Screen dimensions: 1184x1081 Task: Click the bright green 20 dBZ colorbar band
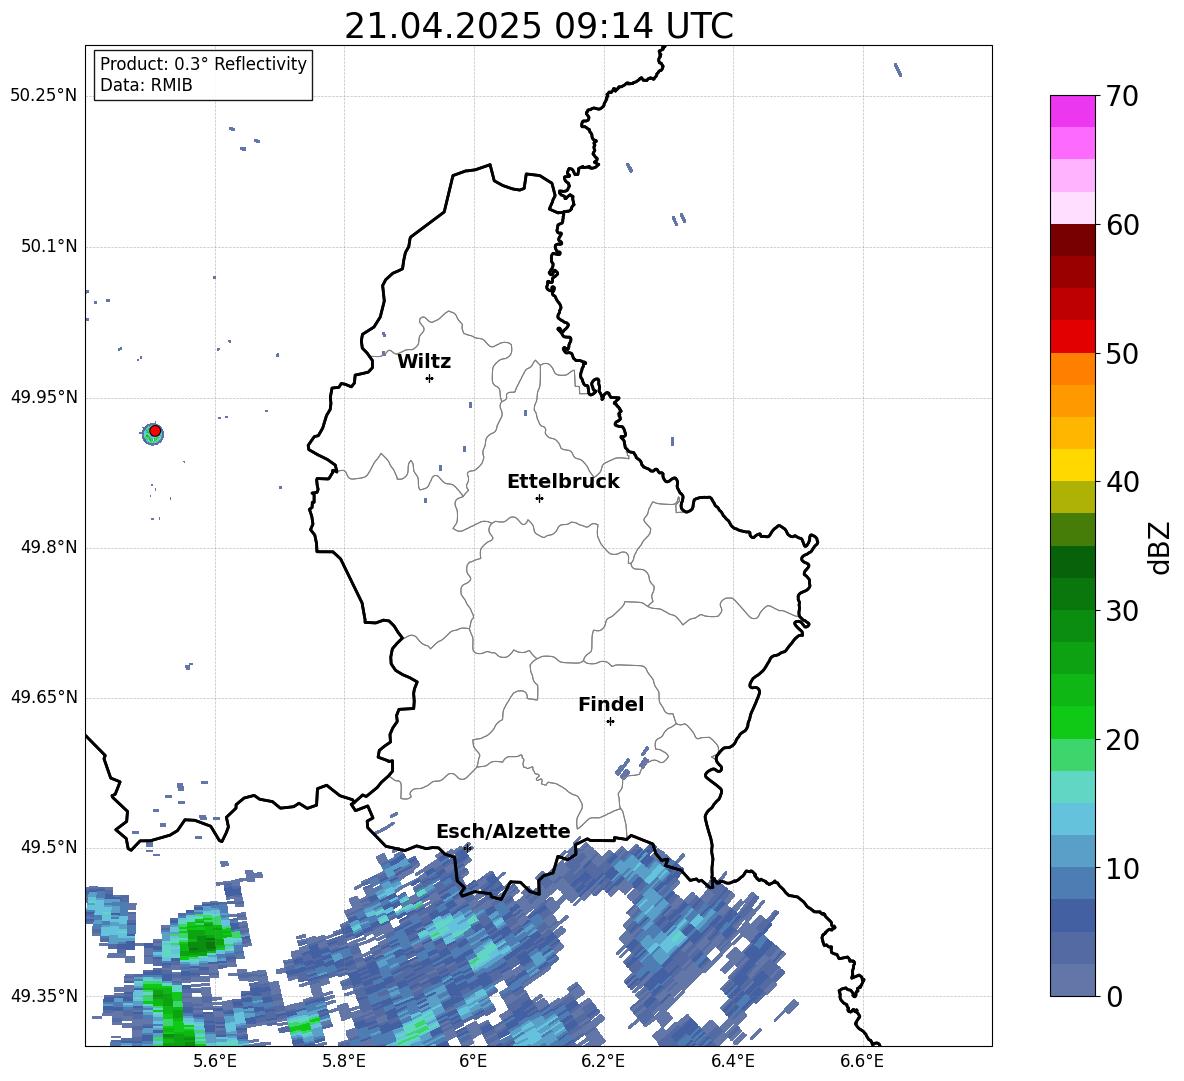(x=1072, y=722)
